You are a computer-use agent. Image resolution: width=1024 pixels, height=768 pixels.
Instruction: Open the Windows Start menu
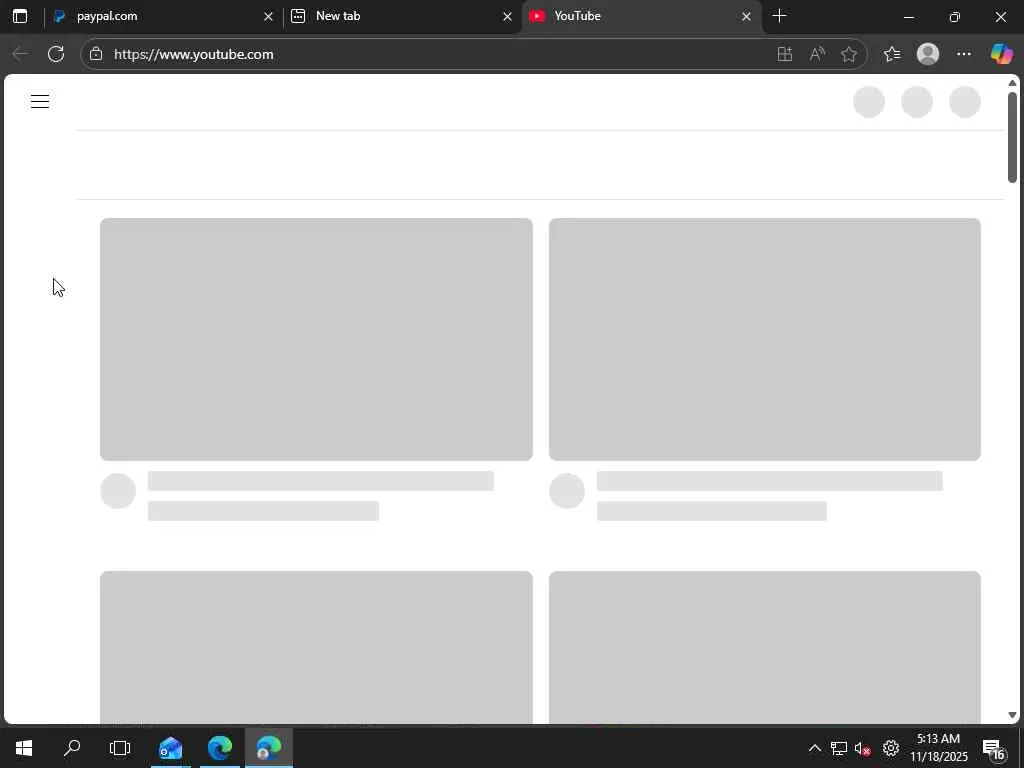[24, 748]
